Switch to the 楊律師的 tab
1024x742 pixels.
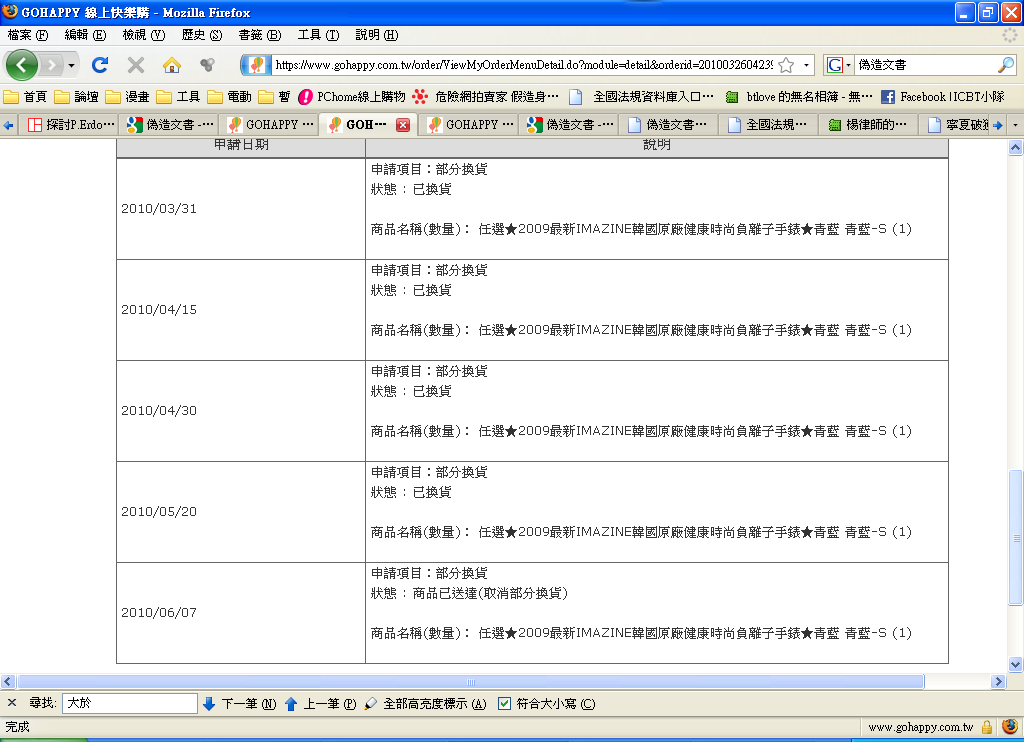pyautogui.click(x=866, y=125)
